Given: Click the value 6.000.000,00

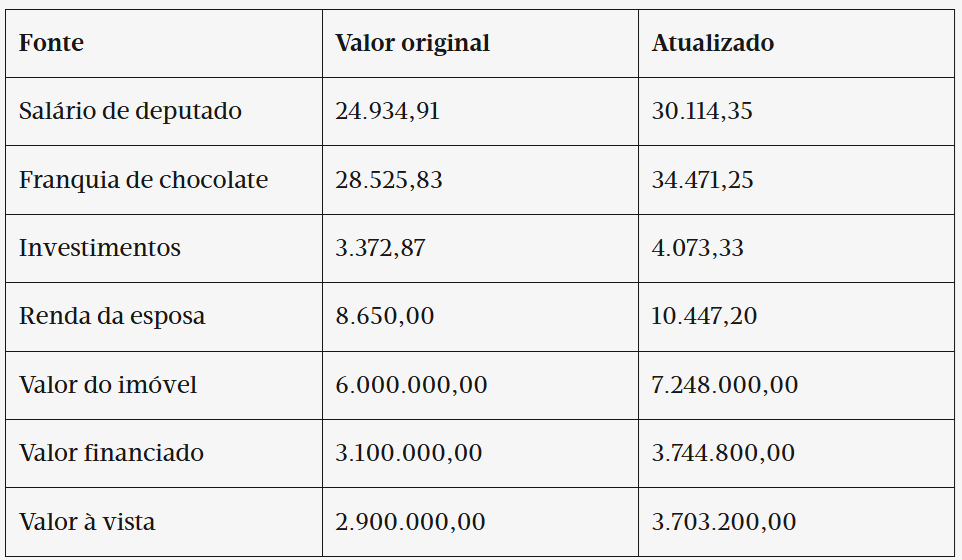Looking at the screenshot, I should pos(411,385).
